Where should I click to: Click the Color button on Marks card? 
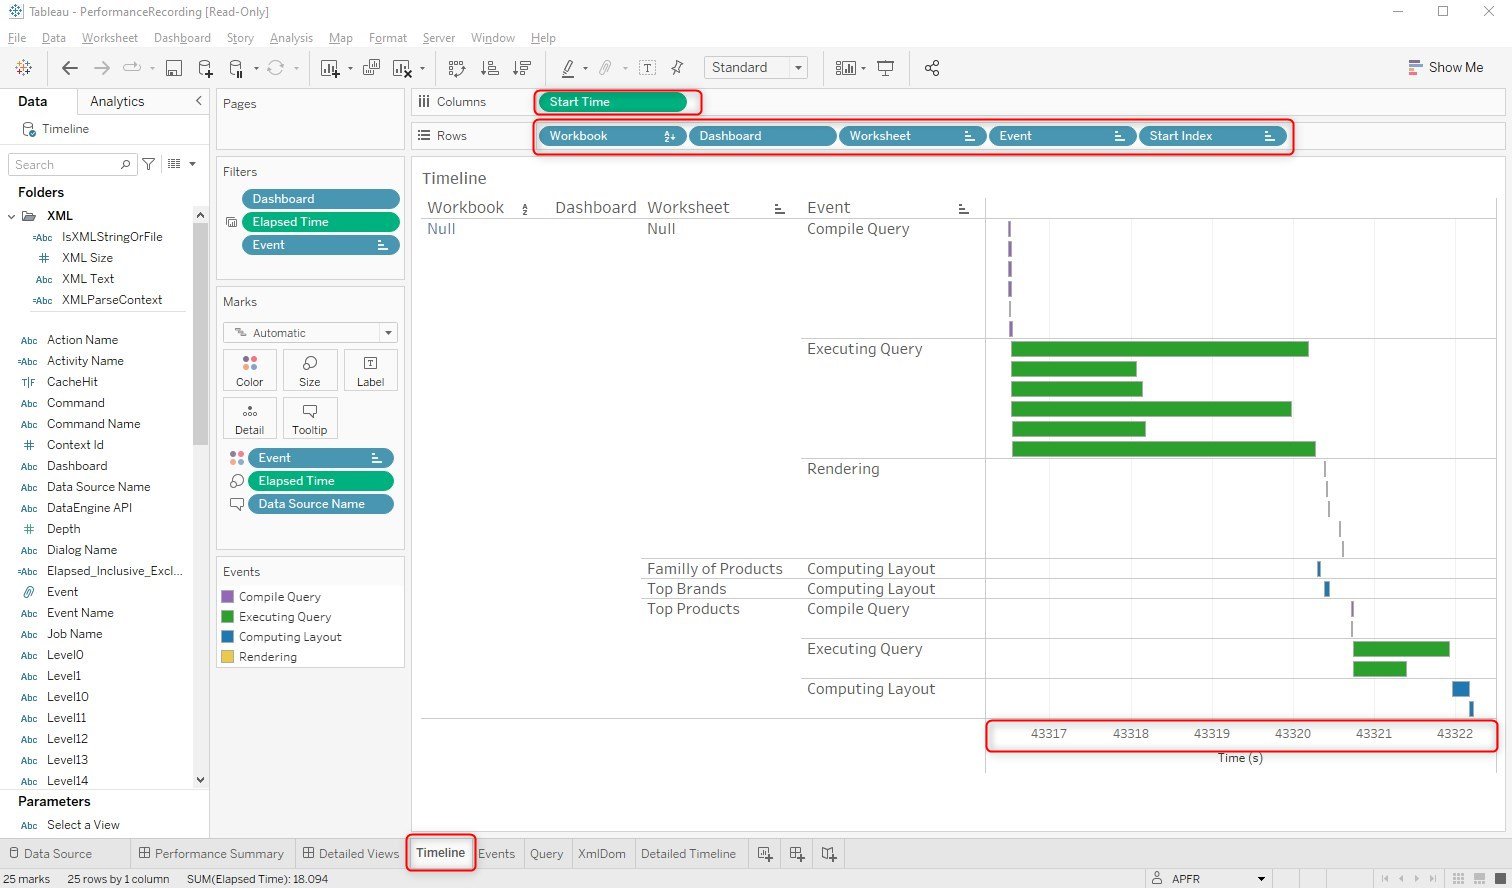tap(250, 370)
